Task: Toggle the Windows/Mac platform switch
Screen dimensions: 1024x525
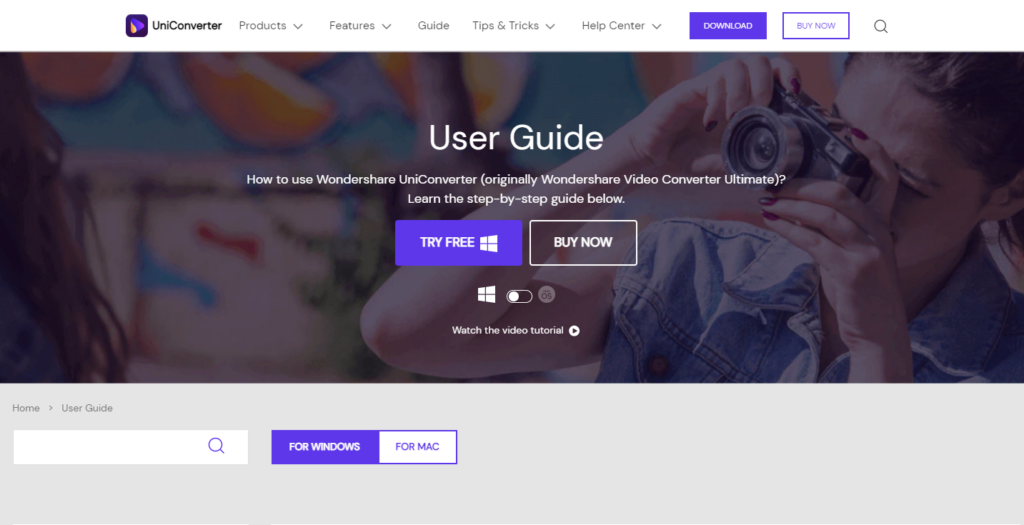Action: click(519, 296)
